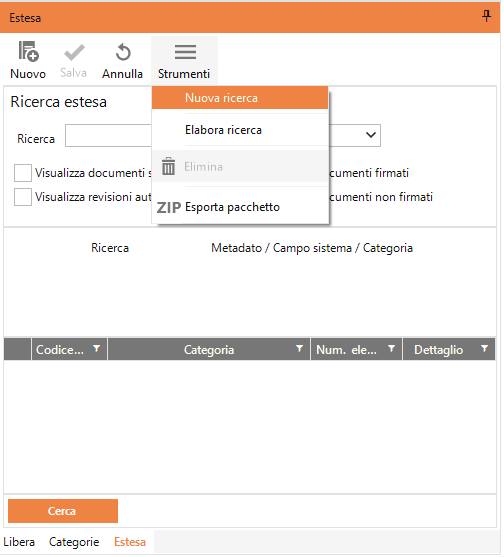
Task: Open the Num. ele... column filter
Action: click(x=391, y=348)
